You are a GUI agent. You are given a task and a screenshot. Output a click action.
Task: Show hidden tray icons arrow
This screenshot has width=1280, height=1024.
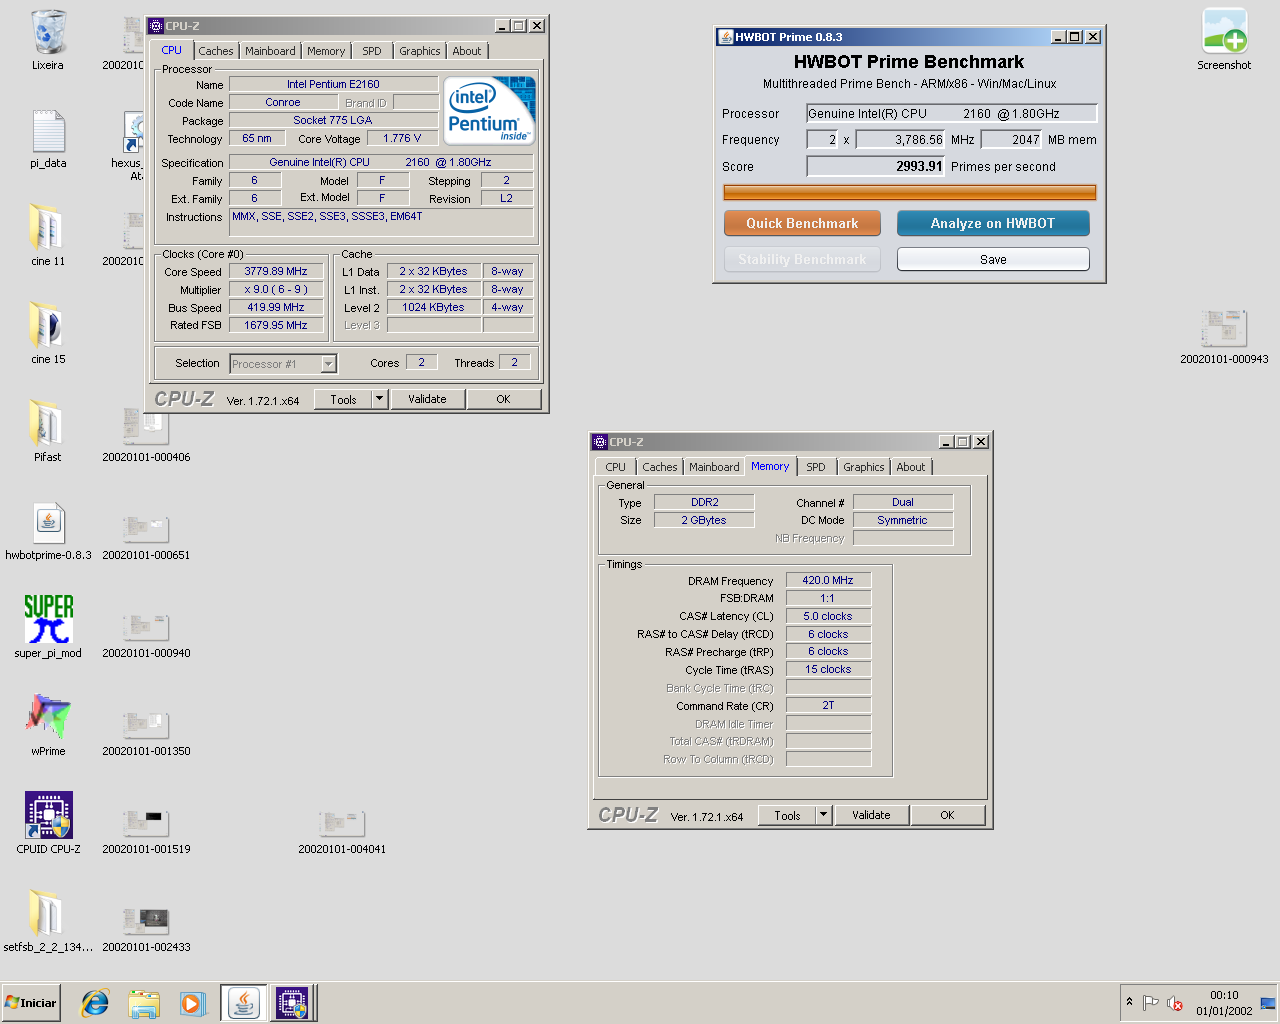pyautogui.click(x=1129, y=1002)
